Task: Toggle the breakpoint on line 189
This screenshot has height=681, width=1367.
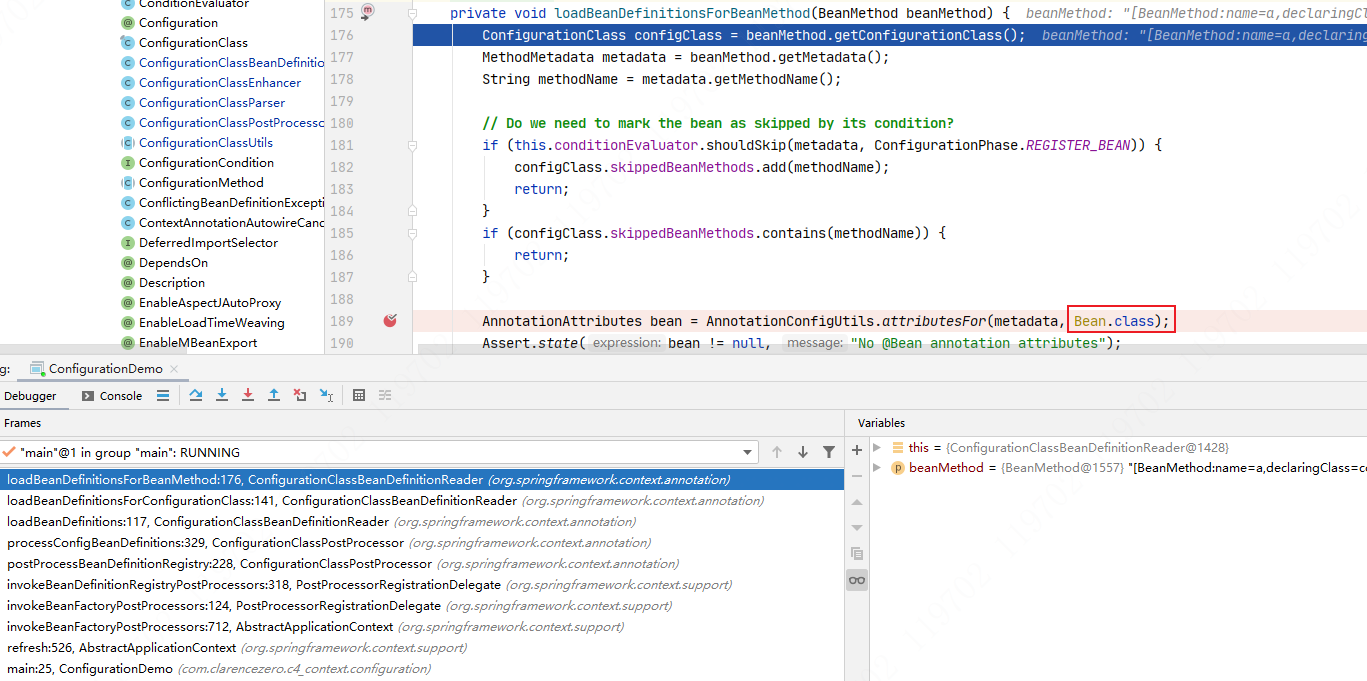Action: coord(390,321)
